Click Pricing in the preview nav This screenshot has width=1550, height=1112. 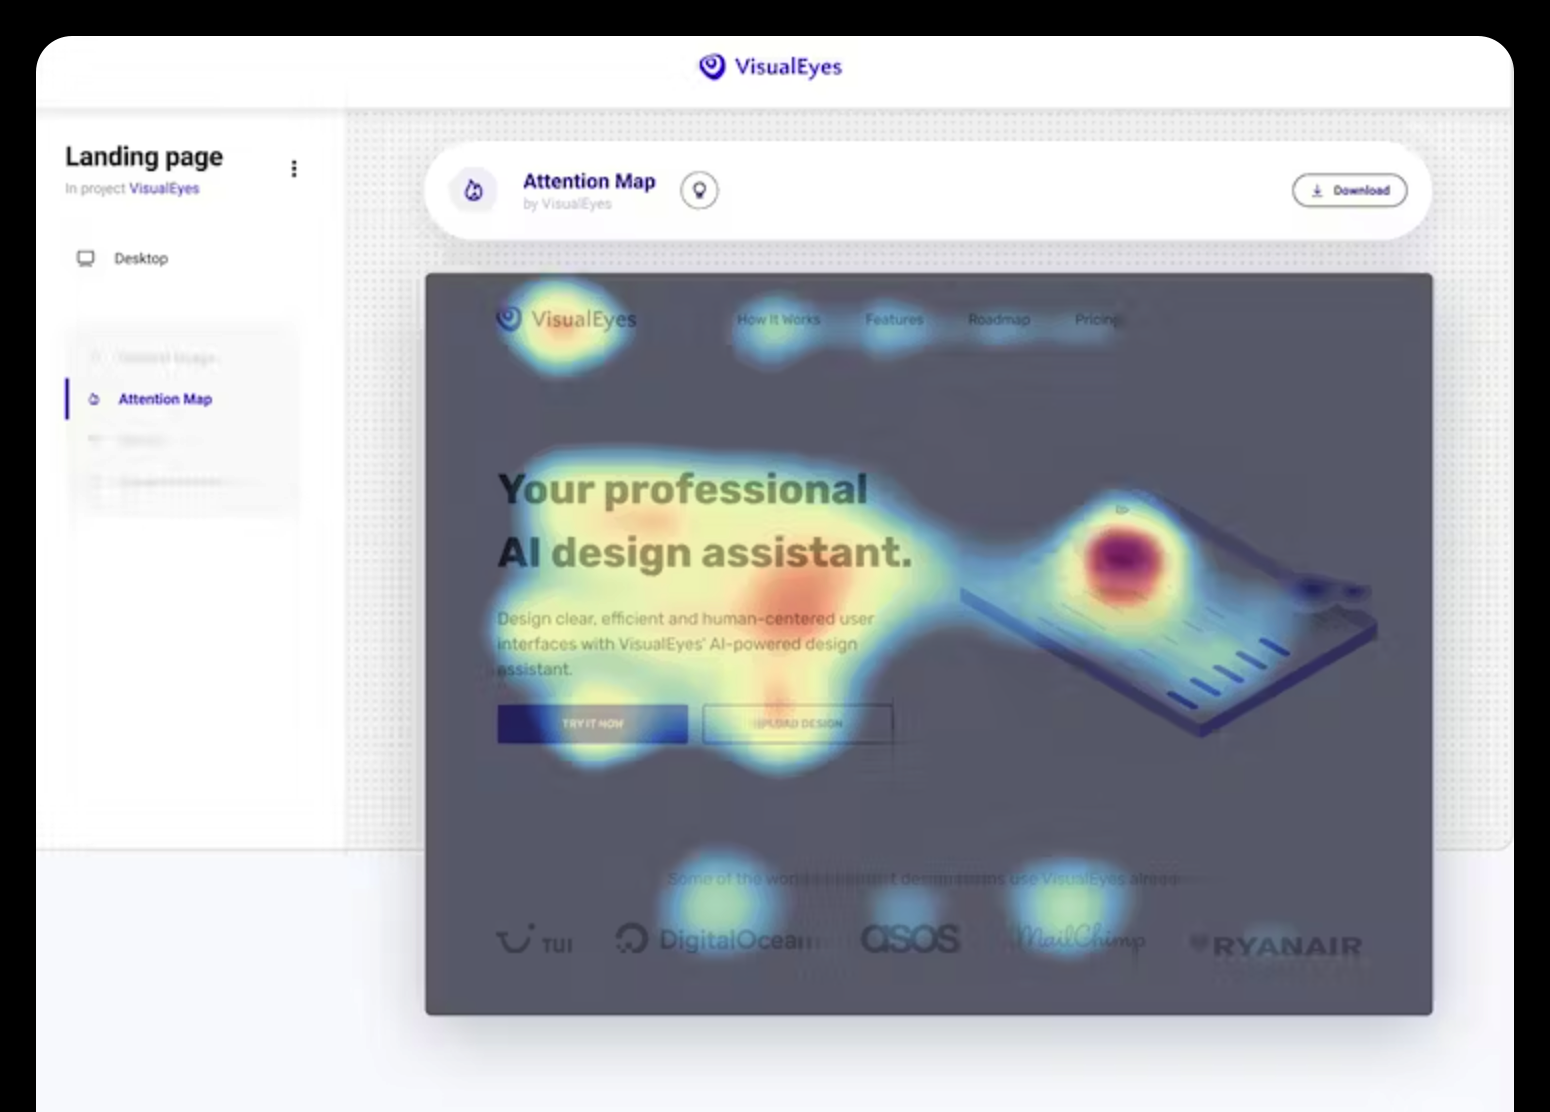1097,319
